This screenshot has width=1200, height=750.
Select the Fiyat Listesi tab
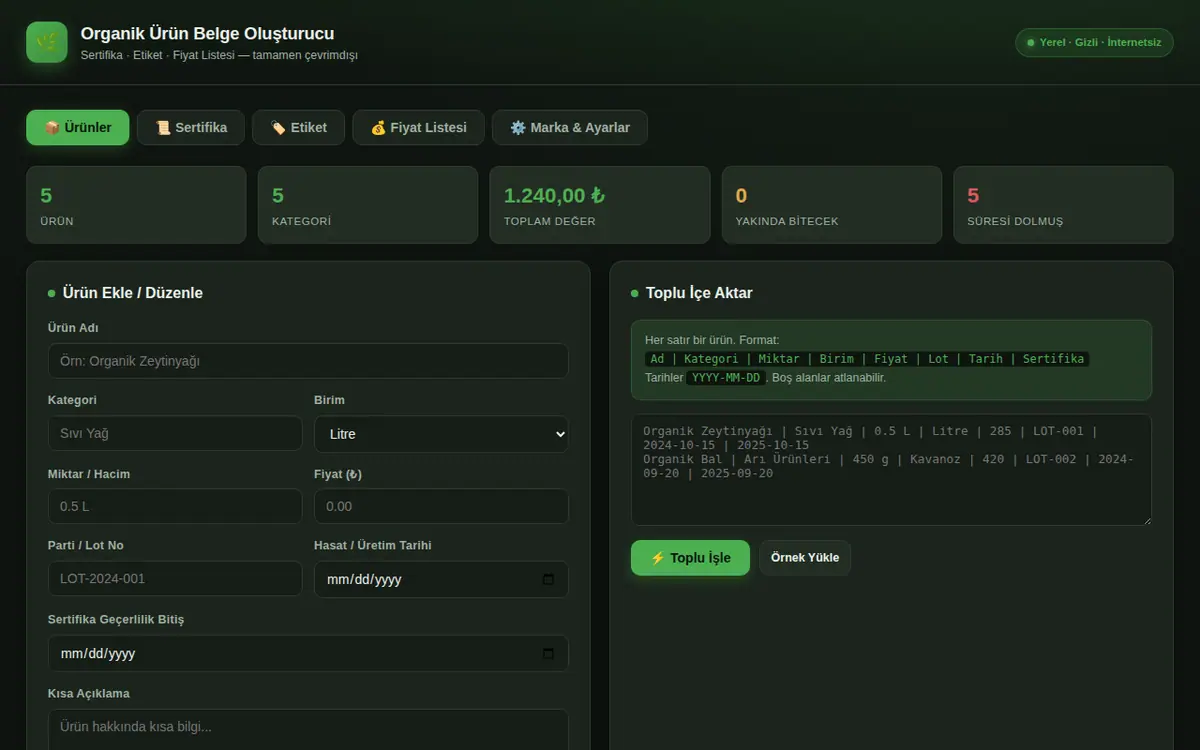pyautogui.click(x=418, y=128)
